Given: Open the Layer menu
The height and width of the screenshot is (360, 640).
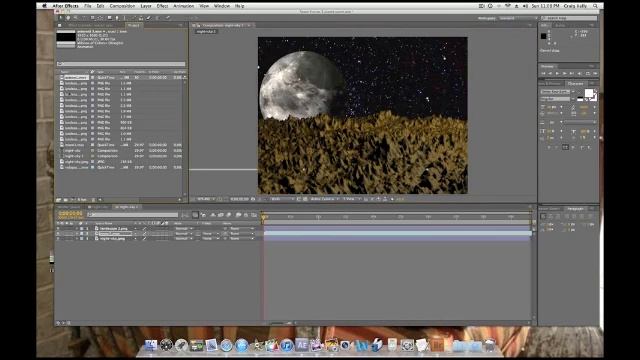Looking at the screenshot, I should pos(146,6).
